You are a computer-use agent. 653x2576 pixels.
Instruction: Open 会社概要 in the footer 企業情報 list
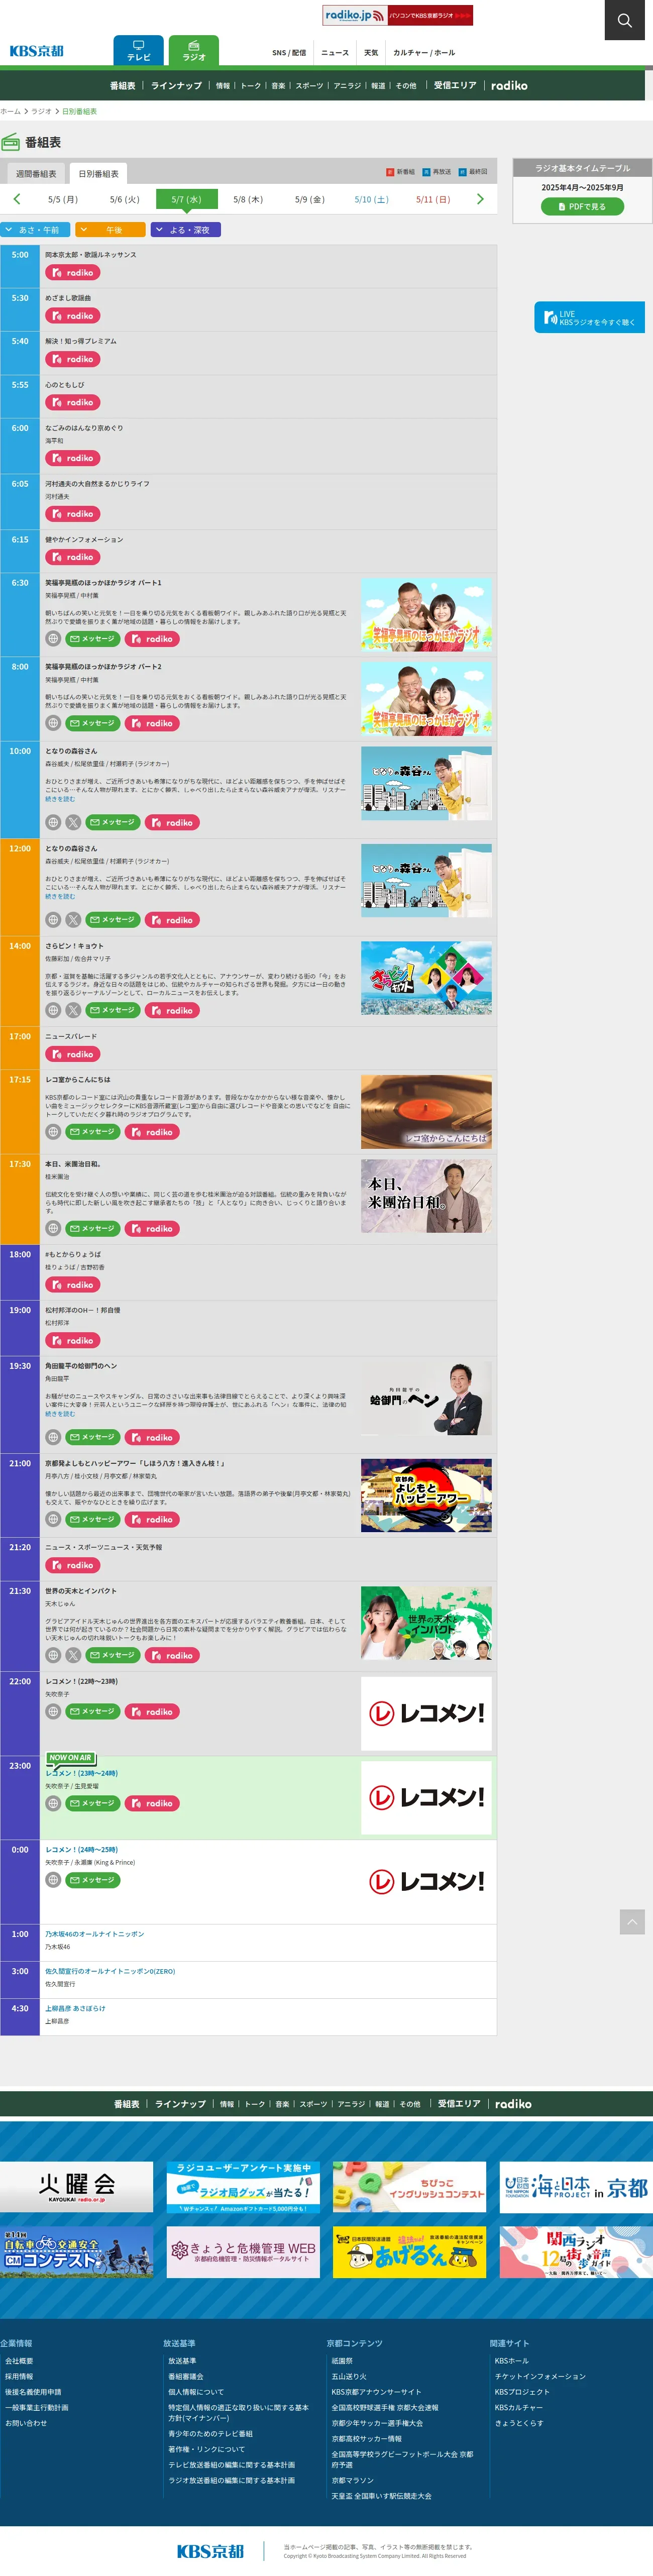click(19, 2361)
